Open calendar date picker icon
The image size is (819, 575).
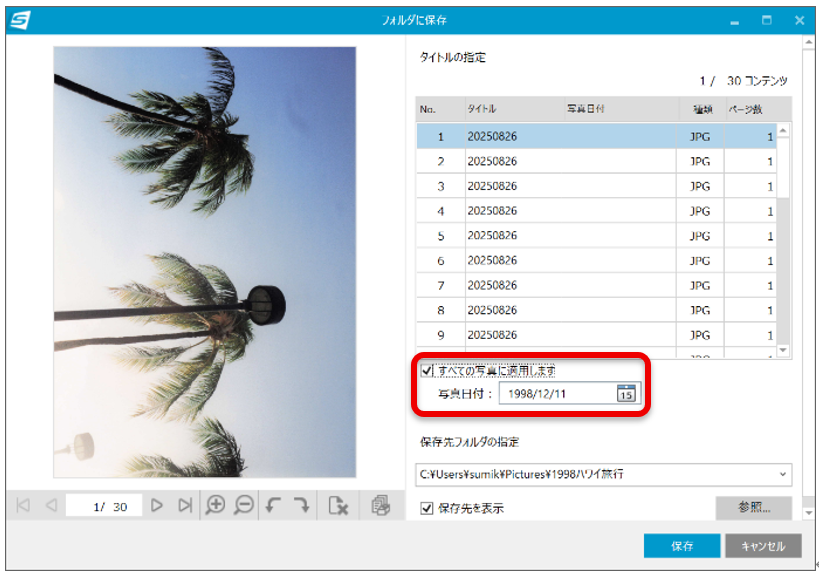(626, 393)
